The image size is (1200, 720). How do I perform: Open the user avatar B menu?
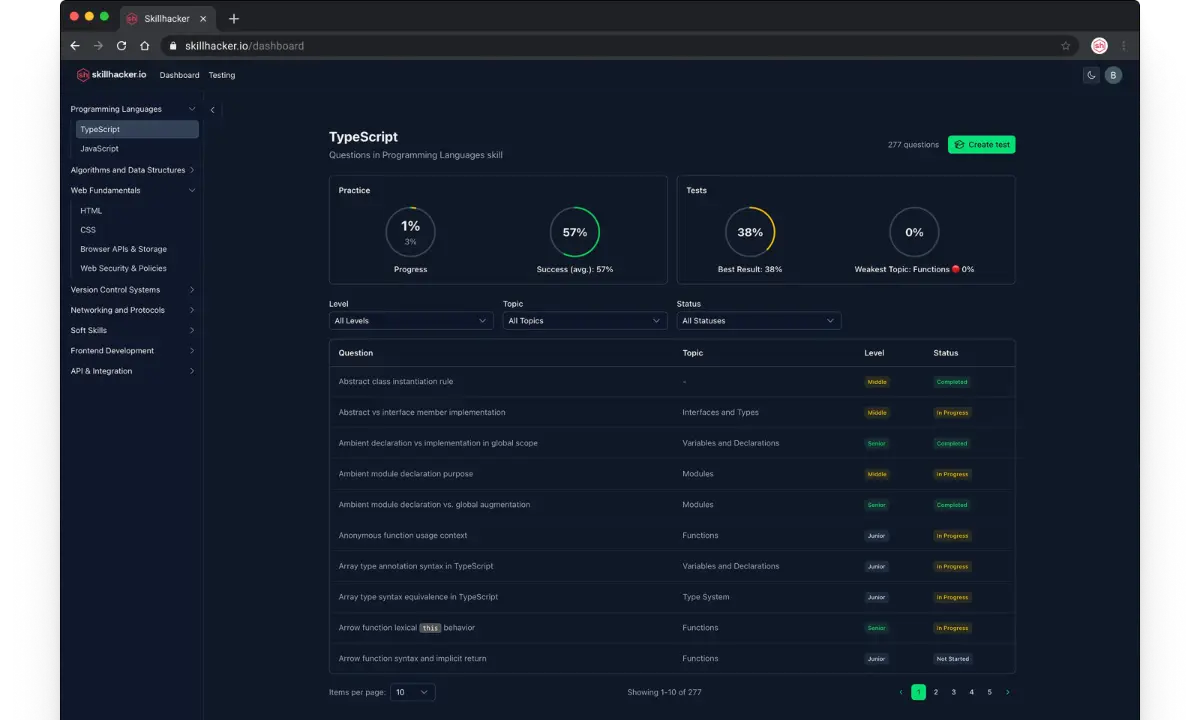[1113, 75]
